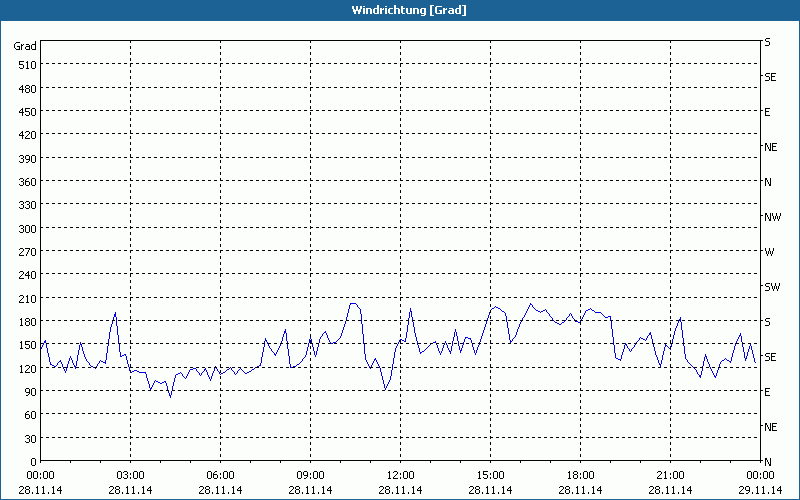This screenshot has width=800, height=500.
Task: Click the 28.11.14 date under 03:00
Action: point(130,490)
